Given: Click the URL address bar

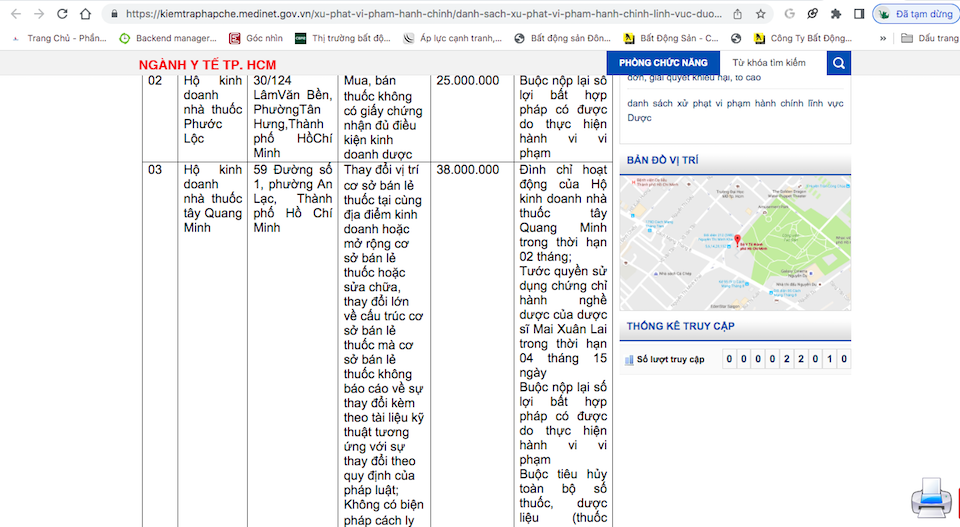Looking at the screenshot, I should point(420,14).
